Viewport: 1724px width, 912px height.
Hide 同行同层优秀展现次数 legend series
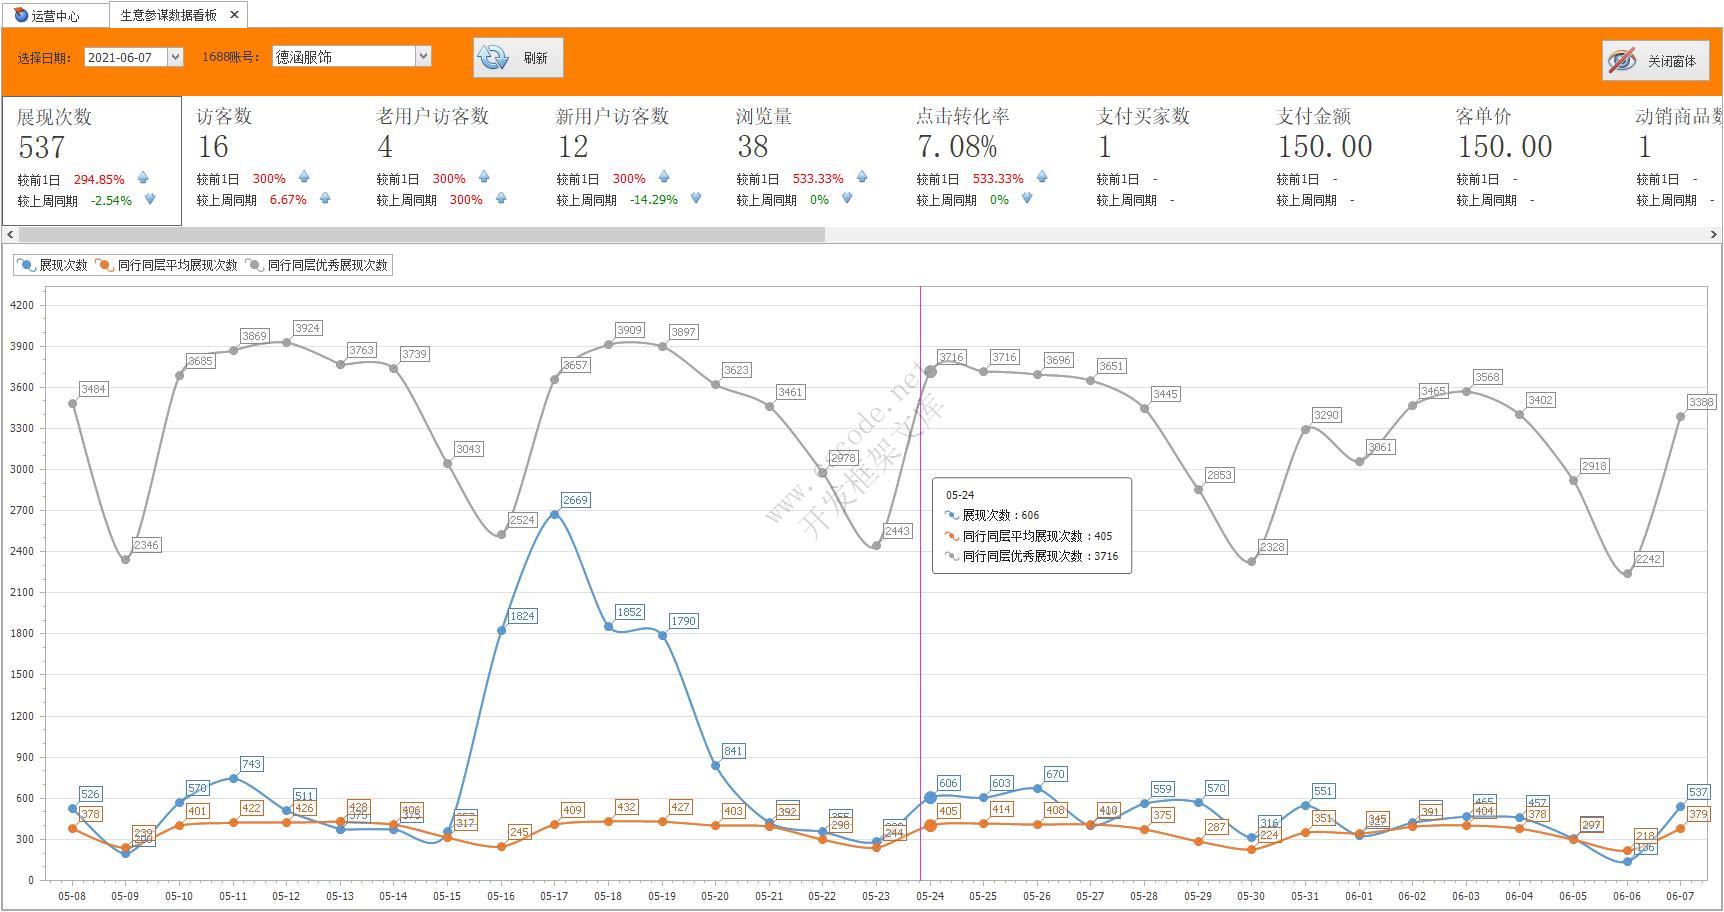(318, 266)
